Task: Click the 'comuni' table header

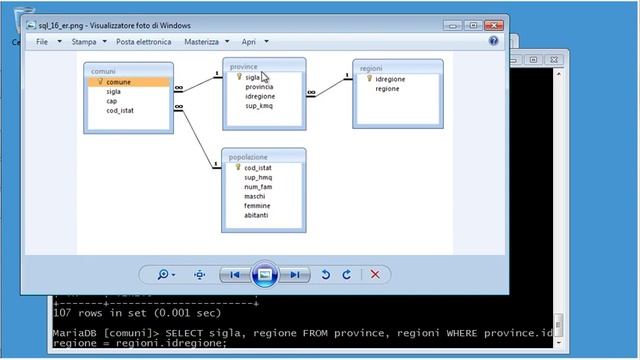Action: pos(103,71)
